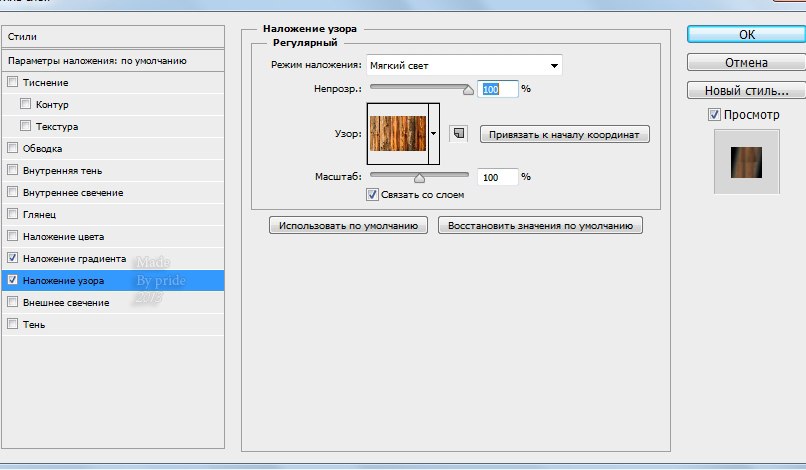The height and width of the screenshot is (470, 806).
Task: Toggle the Тиснение checkbox
Action: pyautogui.click(x=13, y=83)
